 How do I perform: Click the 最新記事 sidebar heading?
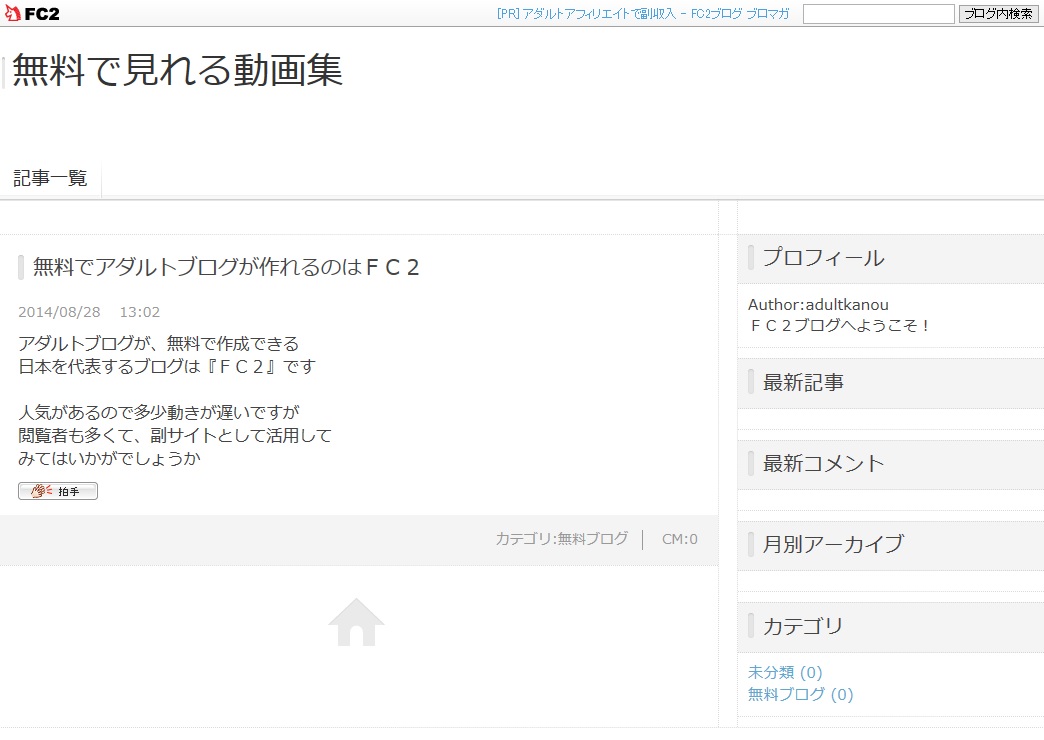tap(803, 382)
